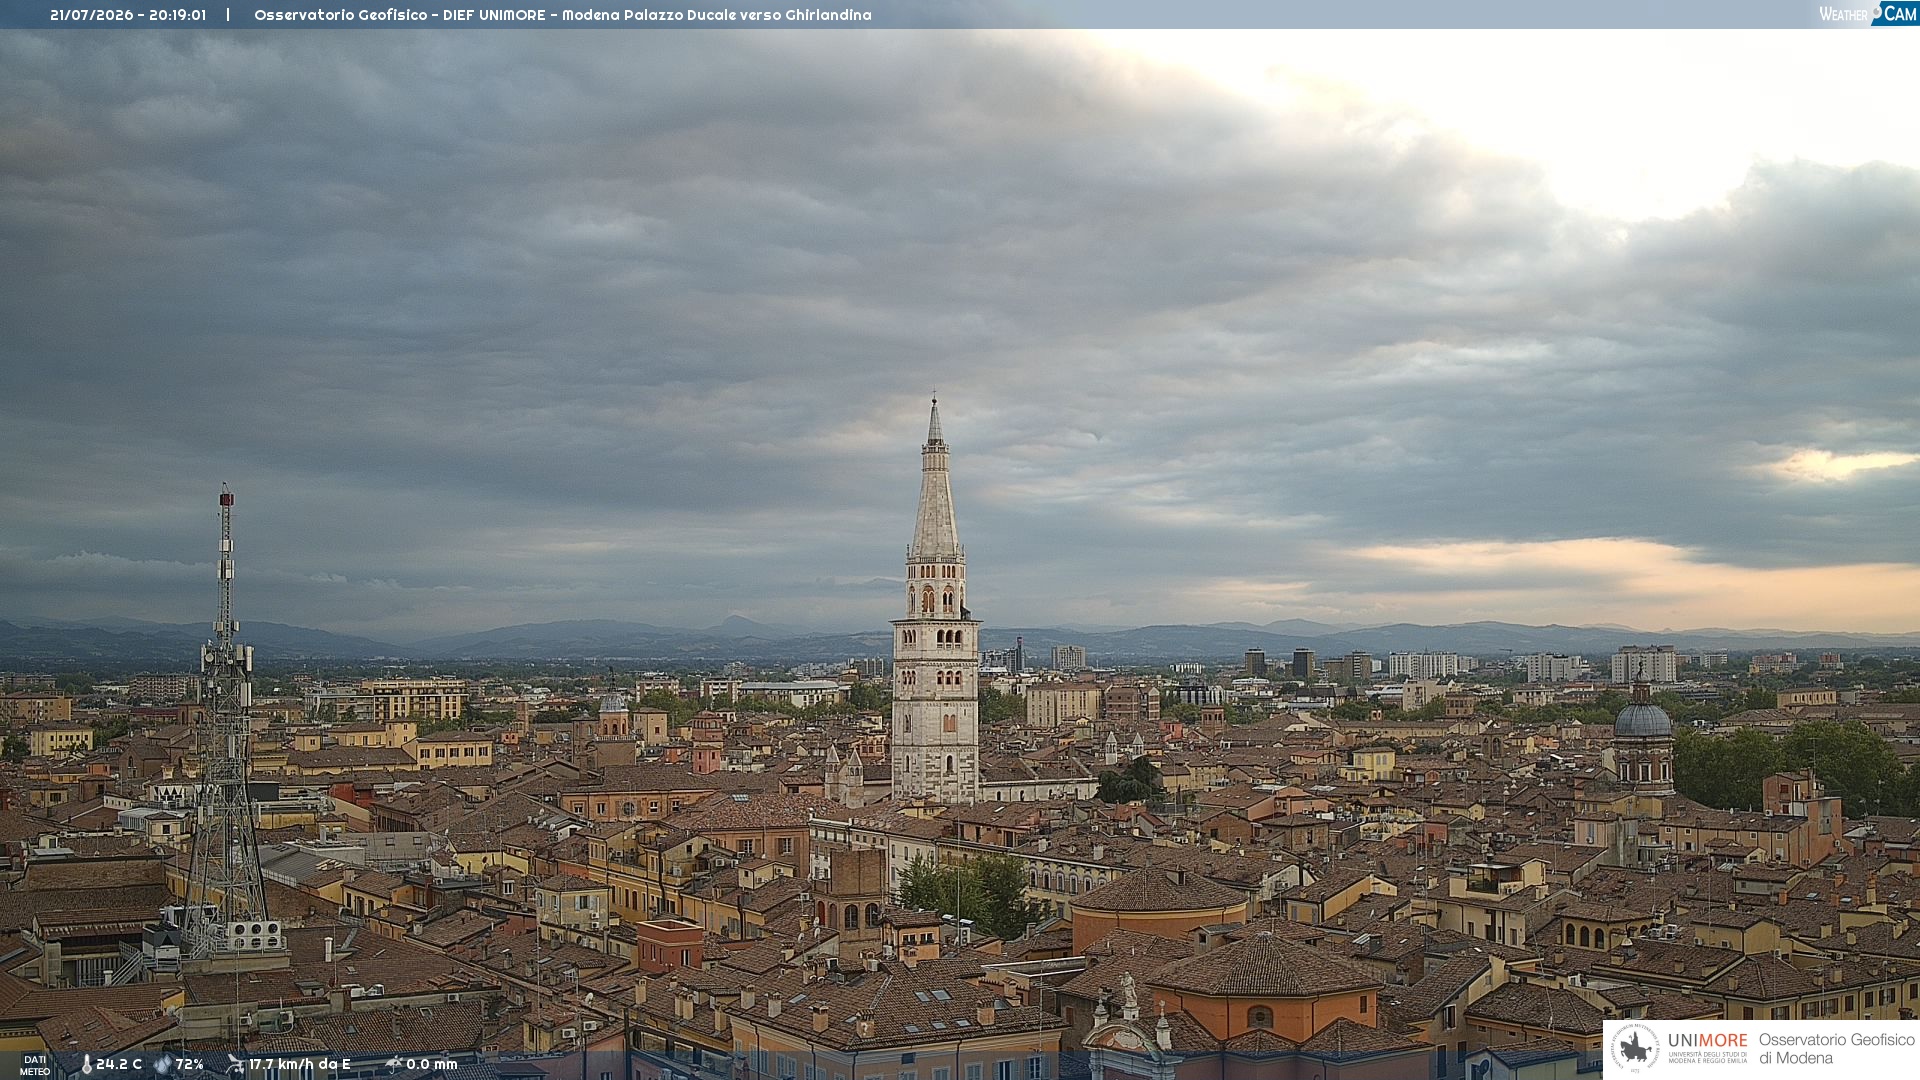
Task: Click the 72% humidity value
Action: (x=190, y=1065)
